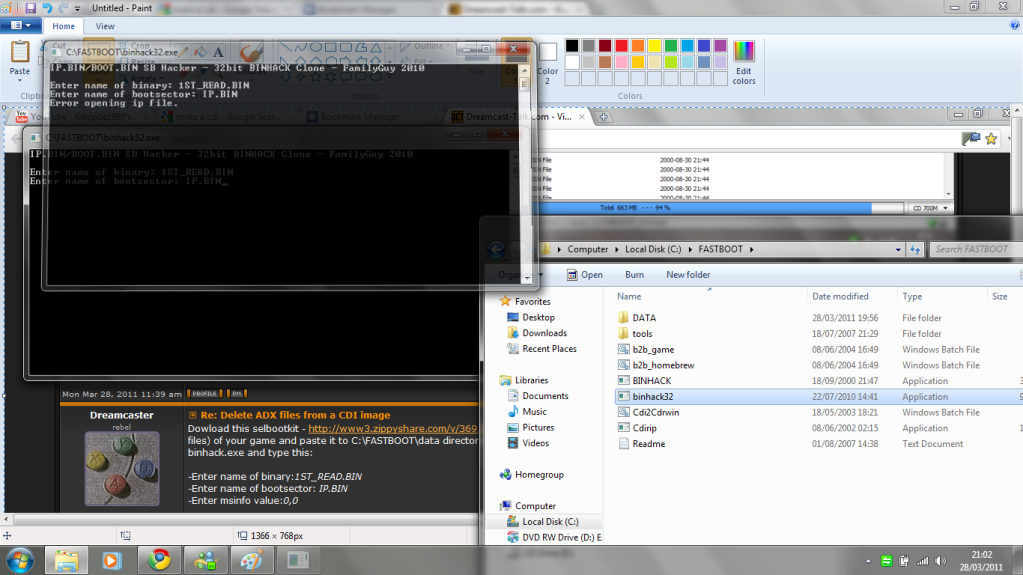Select the Color 2 box
The width and height of the screenshot is (1023, 575).
tap(547, 62)
